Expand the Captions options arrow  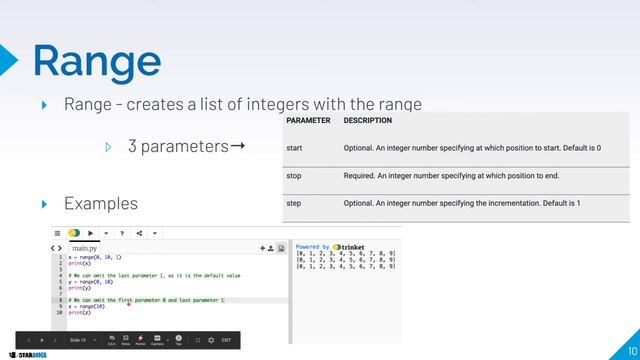point(167,340)
